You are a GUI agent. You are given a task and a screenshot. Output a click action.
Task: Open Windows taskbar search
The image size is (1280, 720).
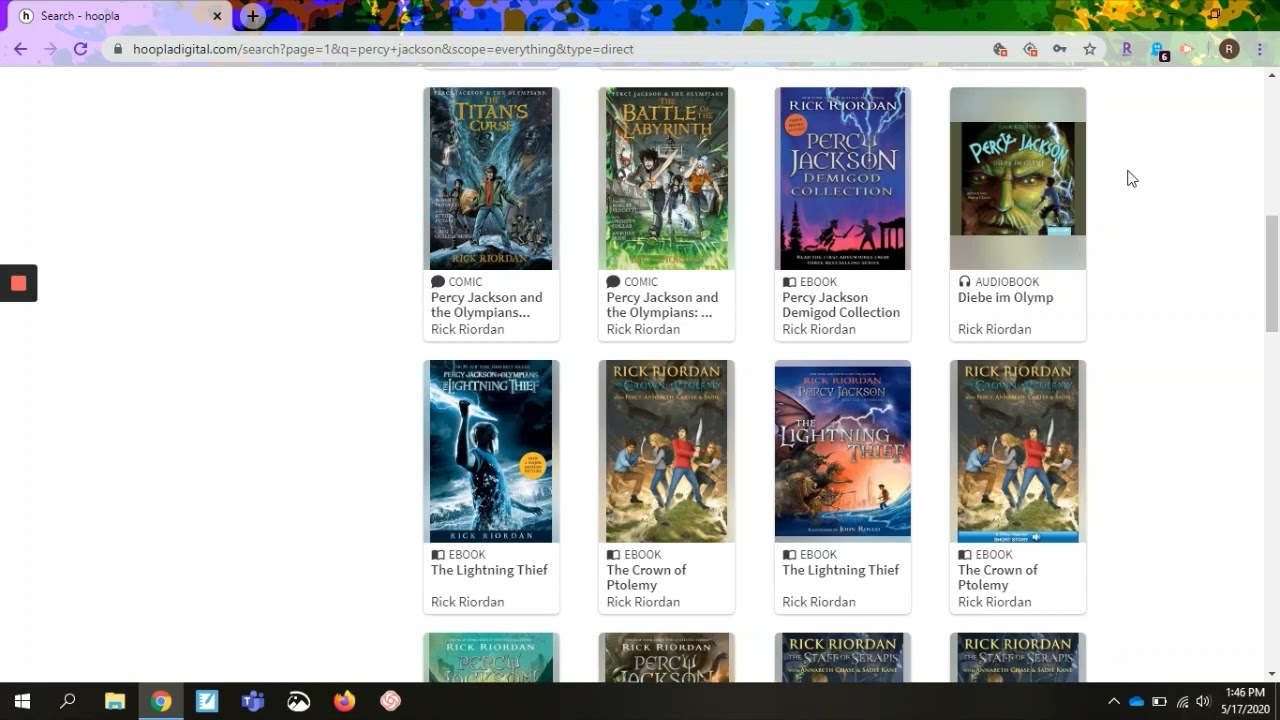click(68, 701)
